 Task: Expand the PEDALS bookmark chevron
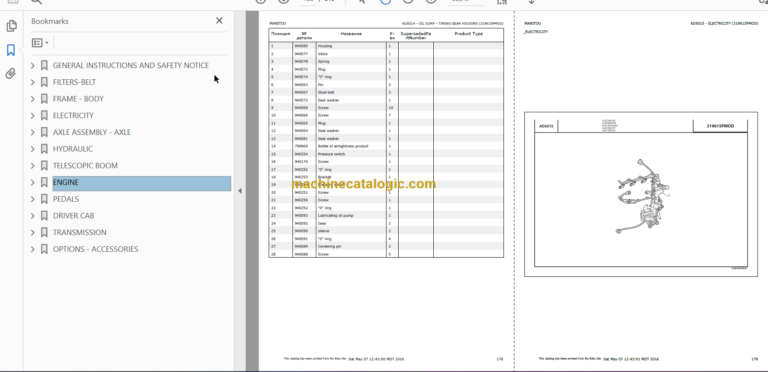(33, 199)
